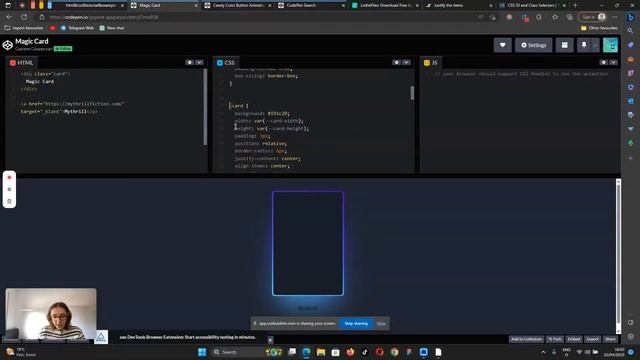This screenshot has height=360, width=640.
Task: Click trash icon on recorder widget
Action: click(9, 201)
